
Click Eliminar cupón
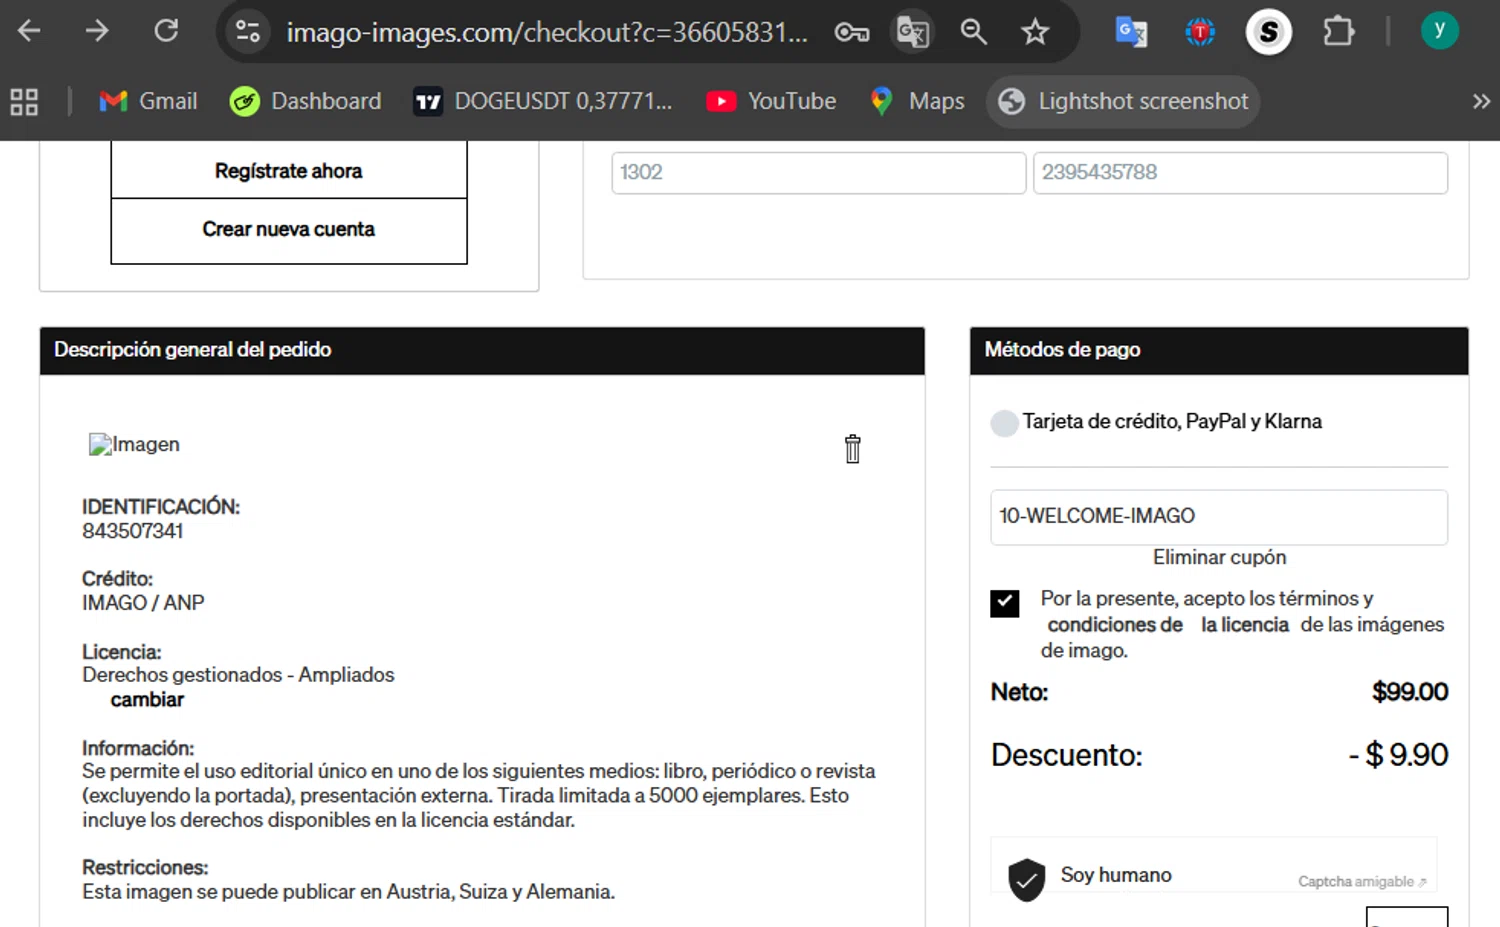coord(1219,557)
